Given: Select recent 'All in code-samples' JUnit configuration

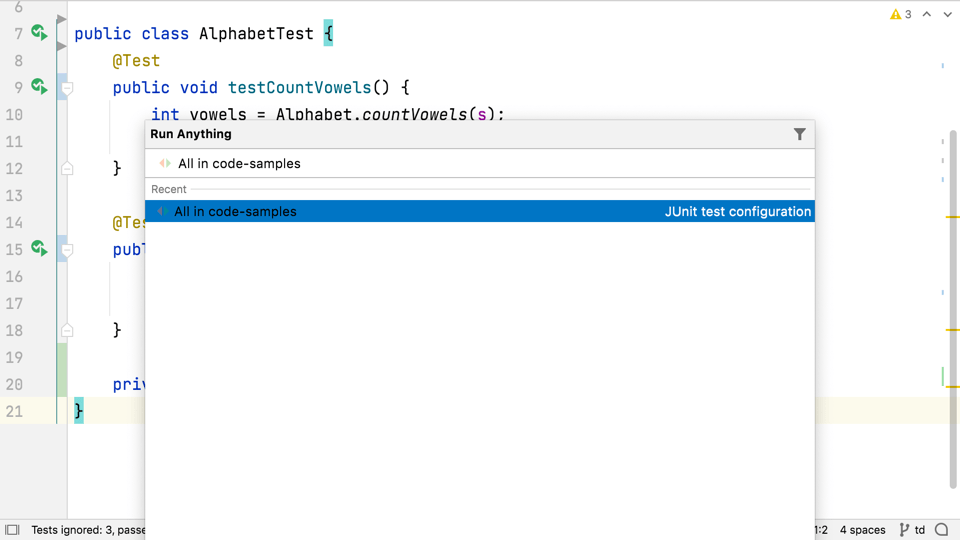Looking at the screenshot, I should (x=480, y=211).
